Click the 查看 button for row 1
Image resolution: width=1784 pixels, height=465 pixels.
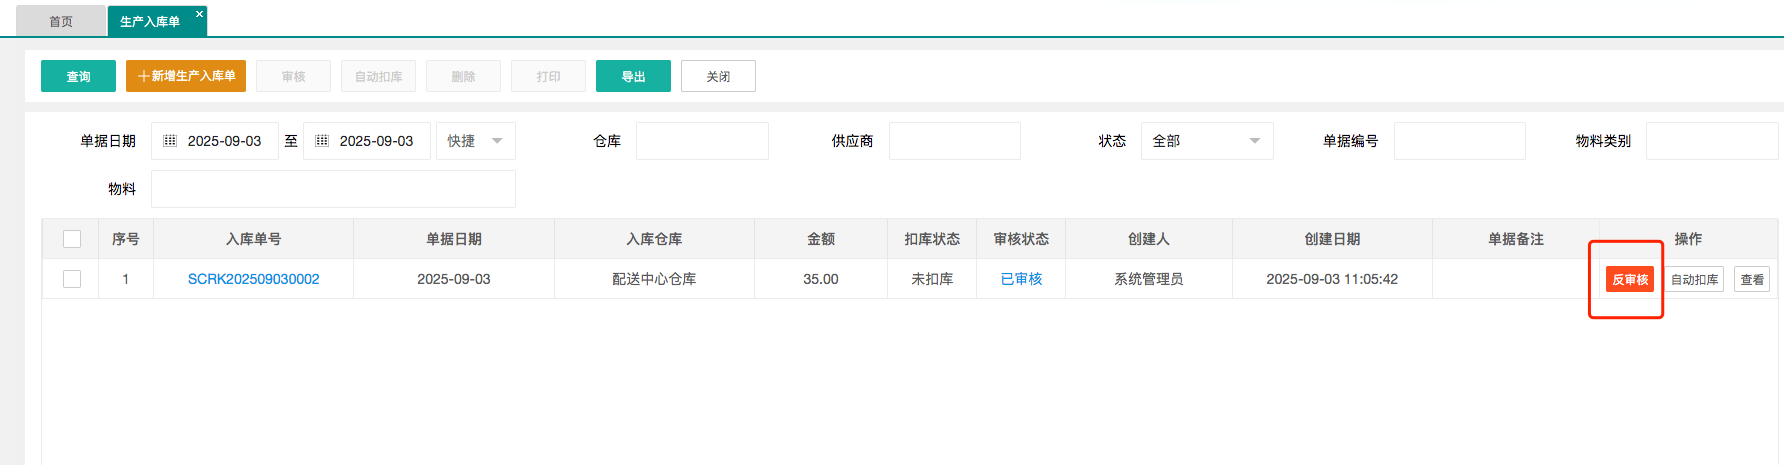click(1751, 280)
